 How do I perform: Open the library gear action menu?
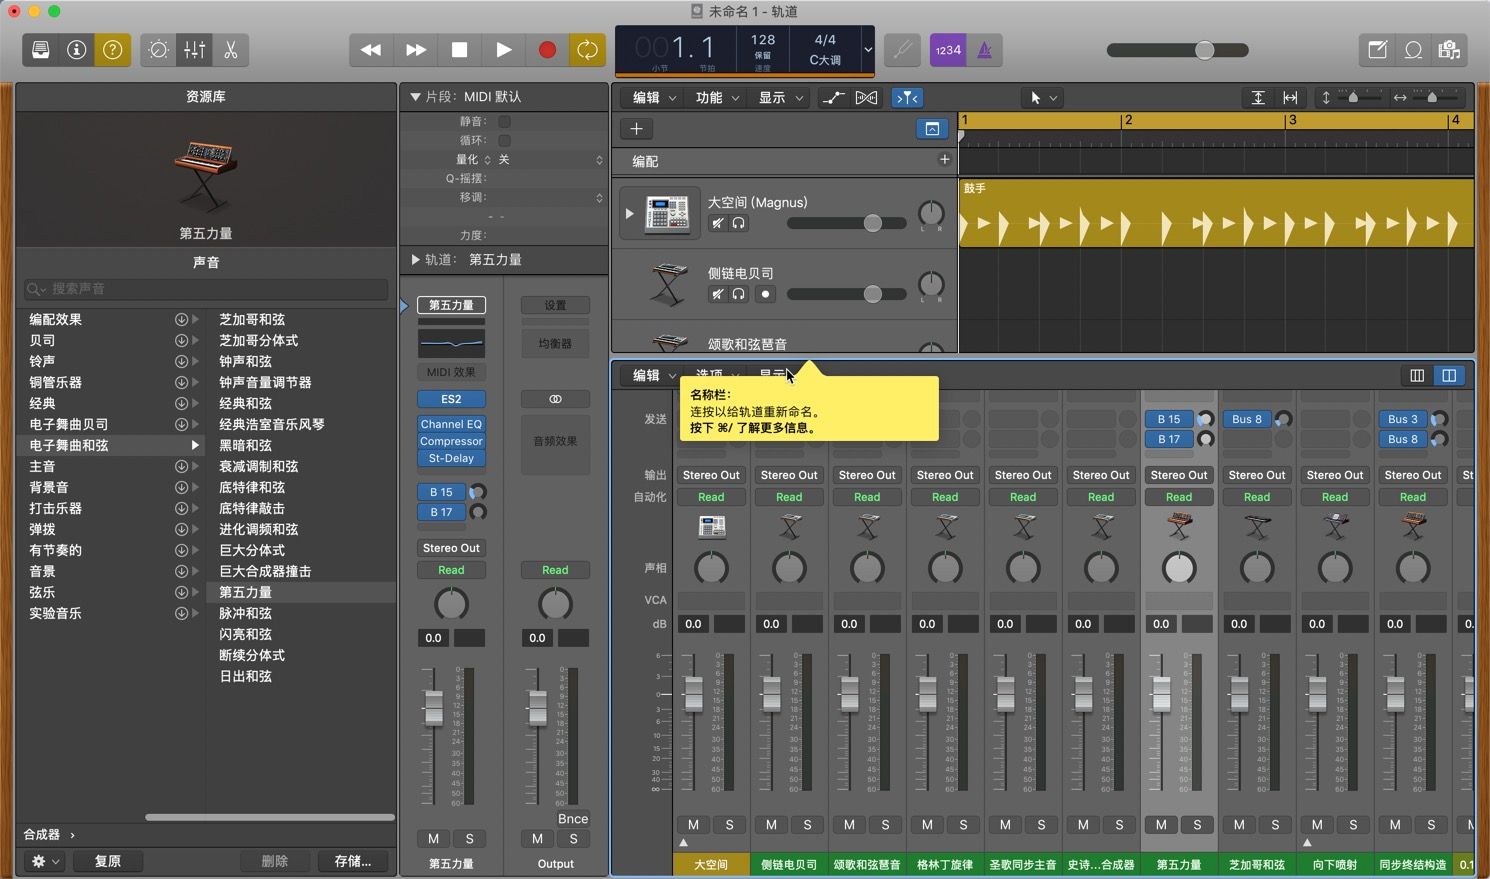(x=45, y=861)
